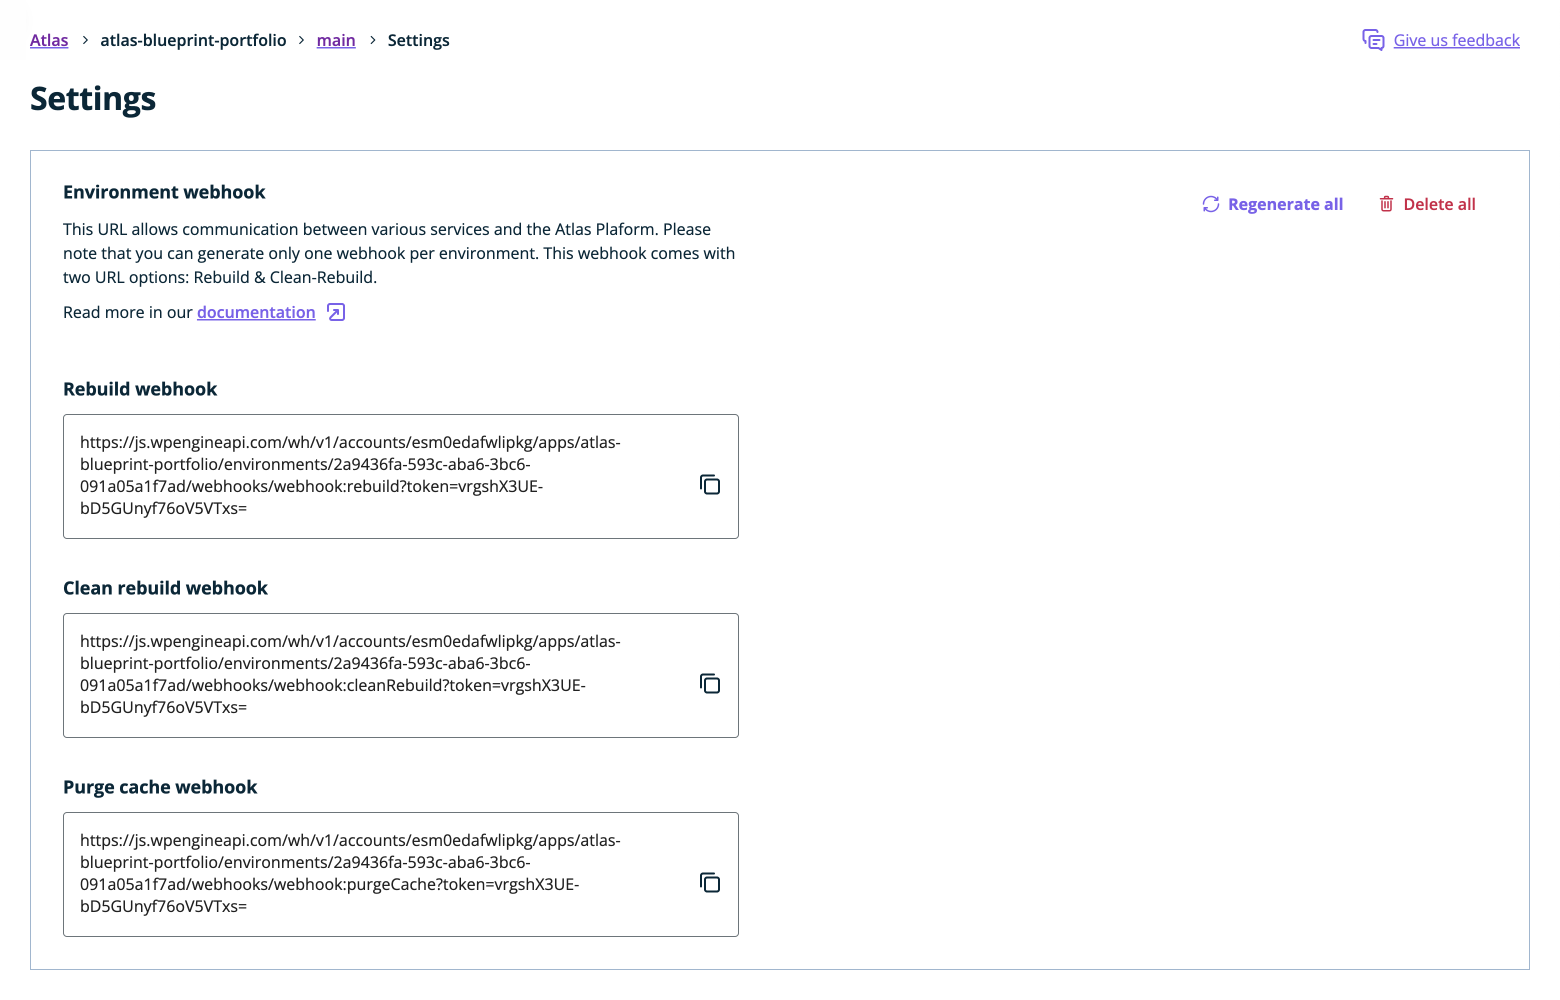The image size is (1560, 1000).
Task: Click the Purge cache webhook heading
Action: 160,787
